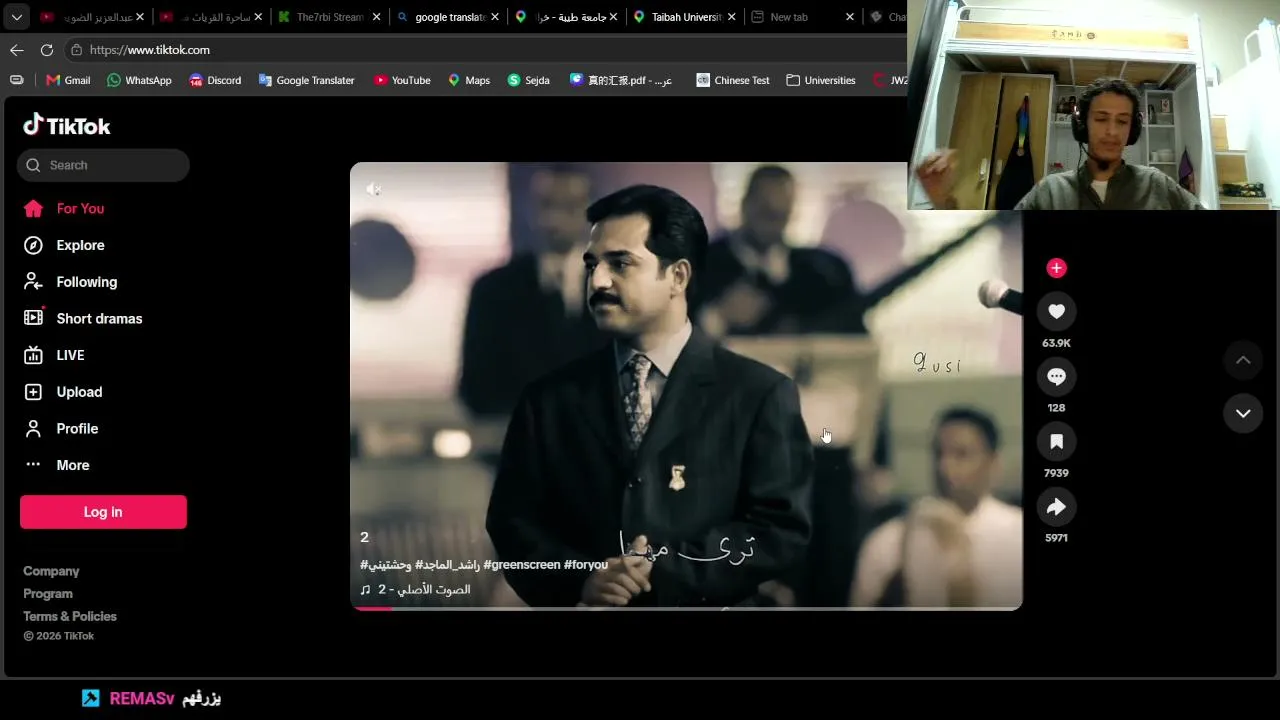Click the 5971 shares count
The image size is (1280, 720).
pos(1056,538)
